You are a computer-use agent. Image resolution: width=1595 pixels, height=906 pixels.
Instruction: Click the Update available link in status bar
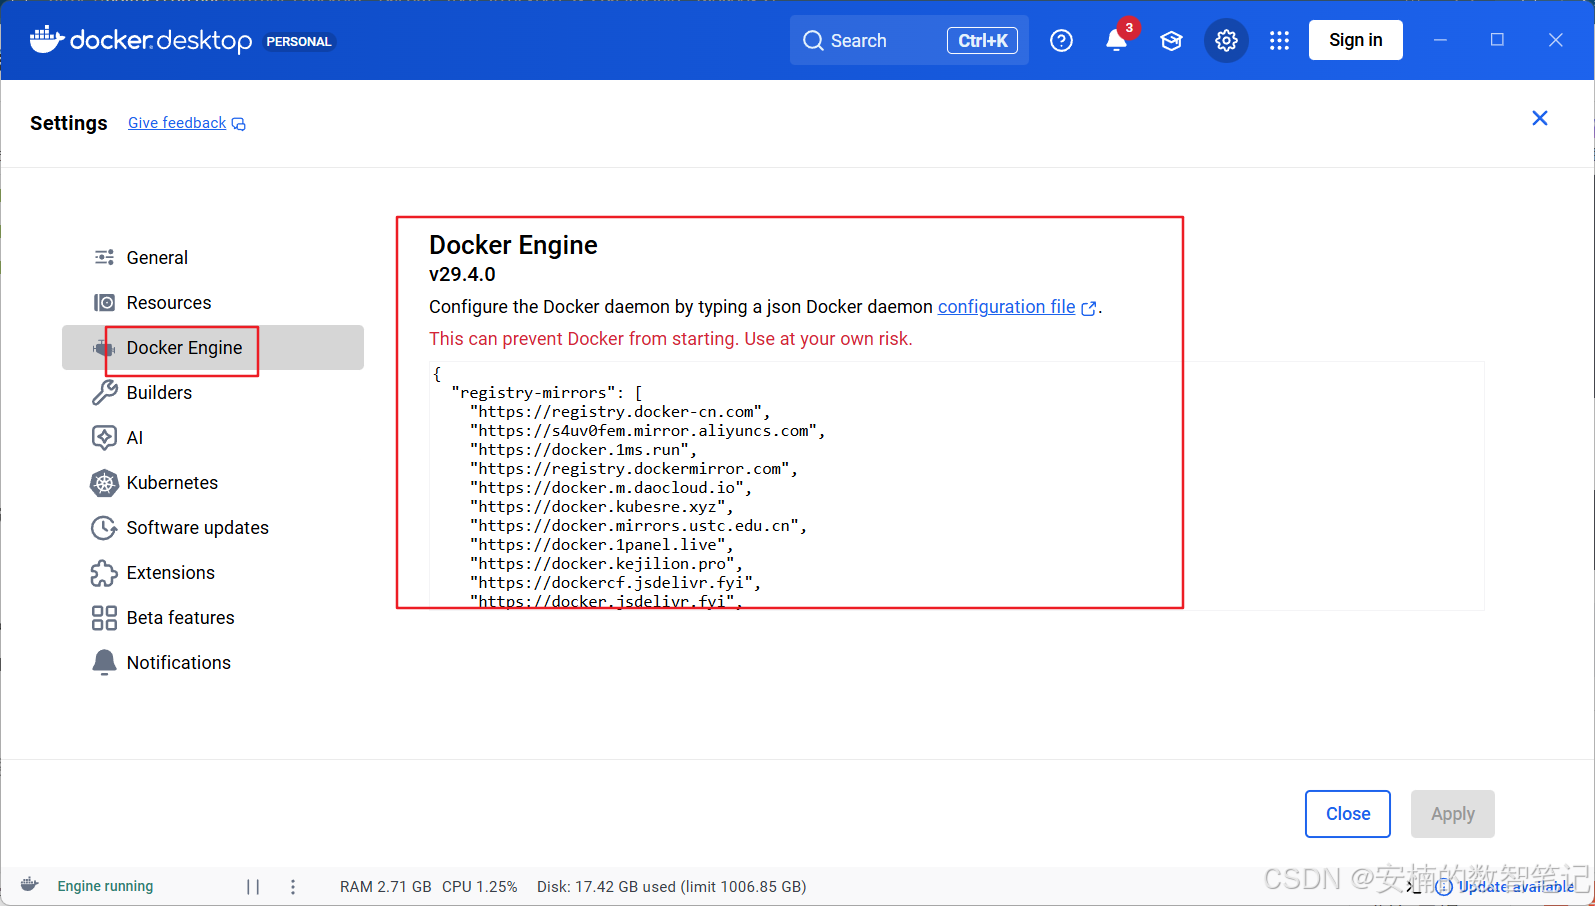click(1506, 887)
